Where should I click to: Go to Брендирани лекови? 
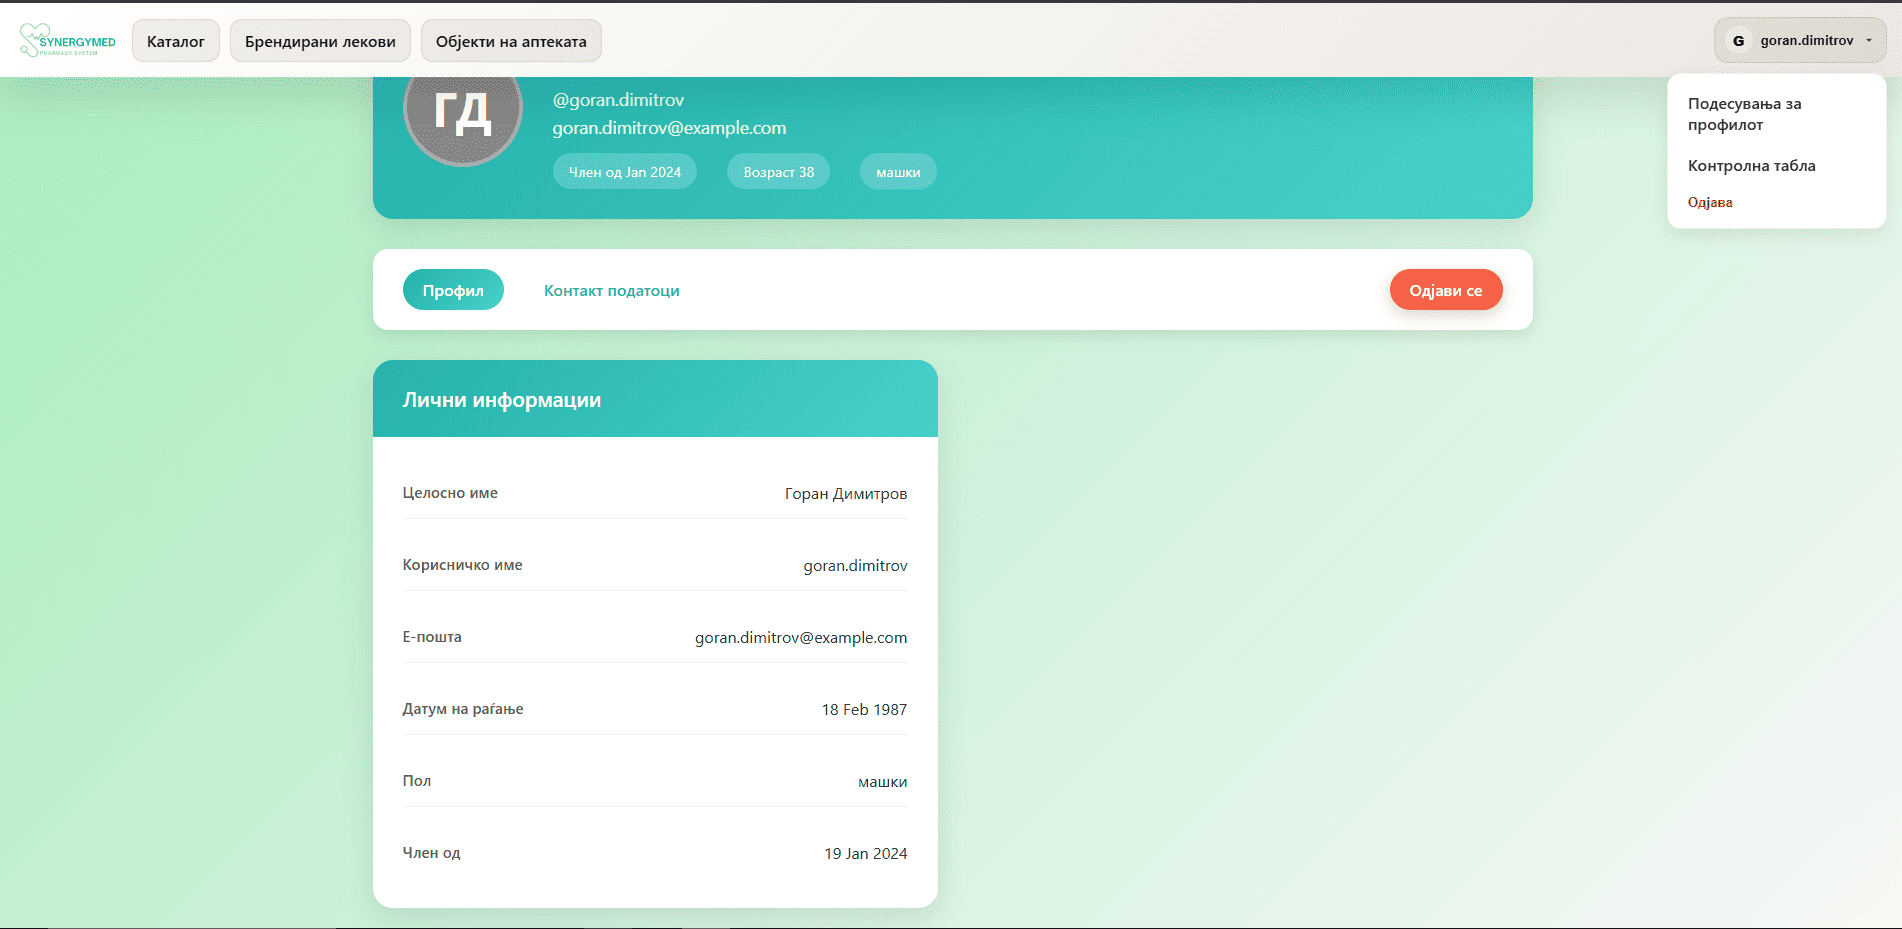coord(320,42)
